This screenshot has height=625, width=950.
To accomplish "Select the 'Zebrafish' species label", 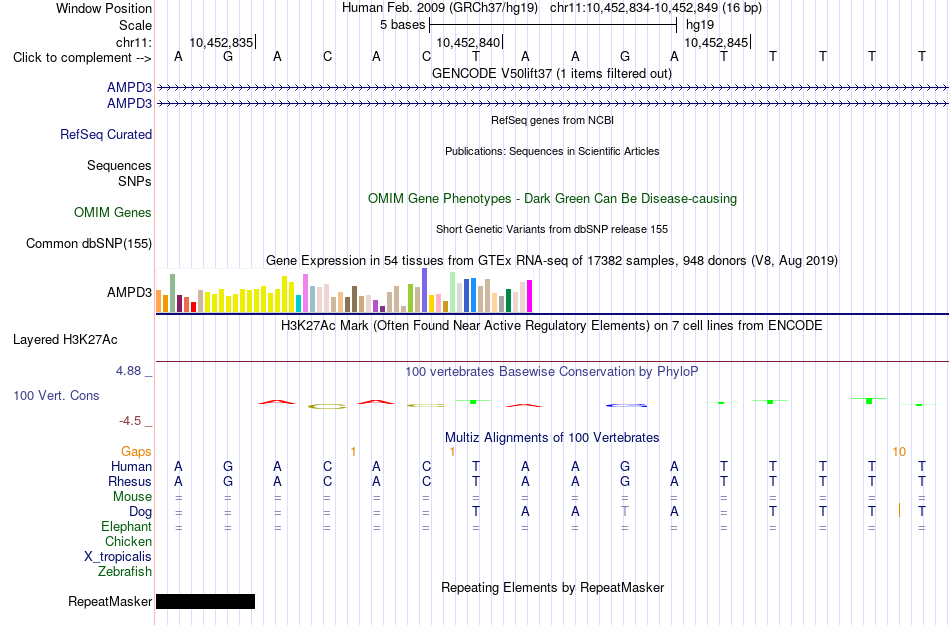I will pos(125,571).
